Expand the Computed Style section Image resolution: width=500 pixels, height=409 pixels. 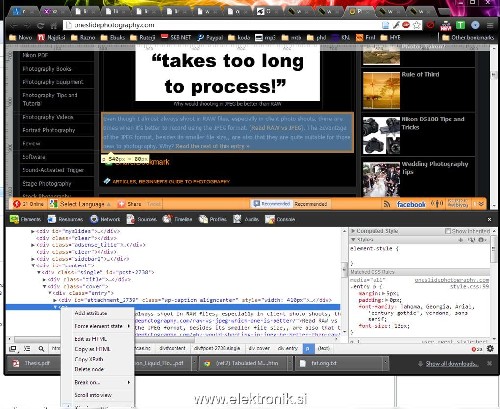click(x=353, y=231)
